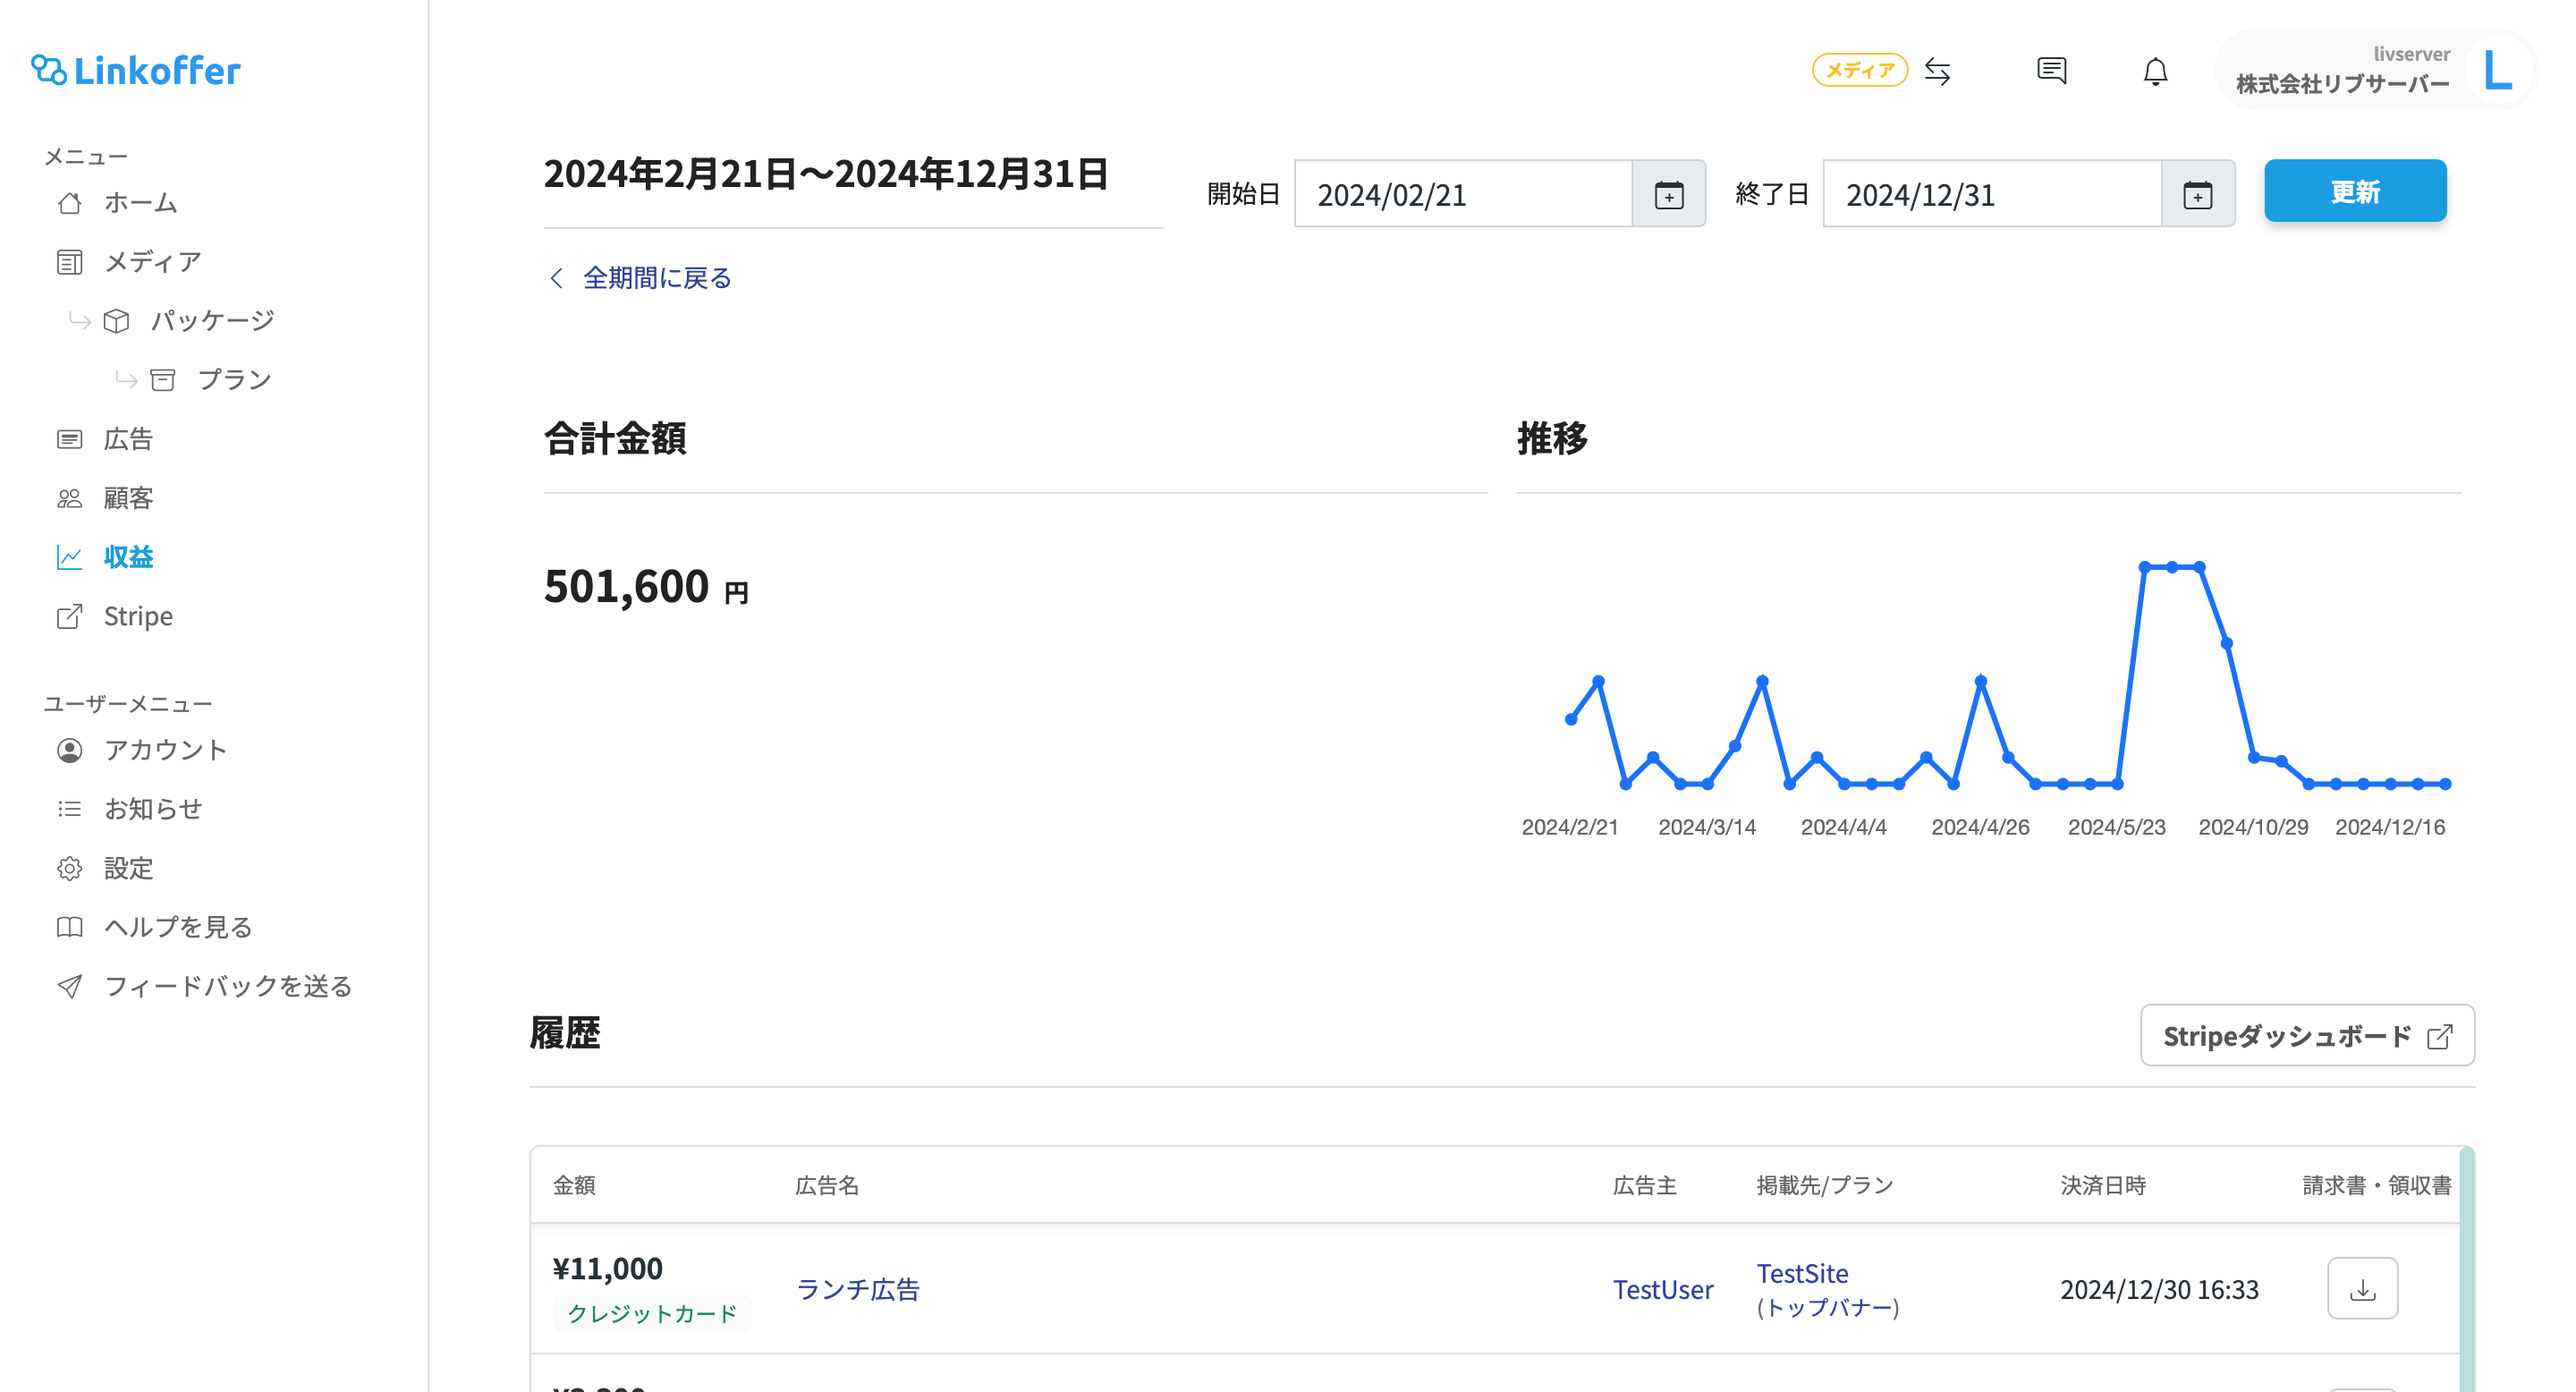Open the プラン sidebar sub-item
Image resolution: width=2576 pixels, height=1392 pixels.
pyautogui.click(x=234, y=380)
